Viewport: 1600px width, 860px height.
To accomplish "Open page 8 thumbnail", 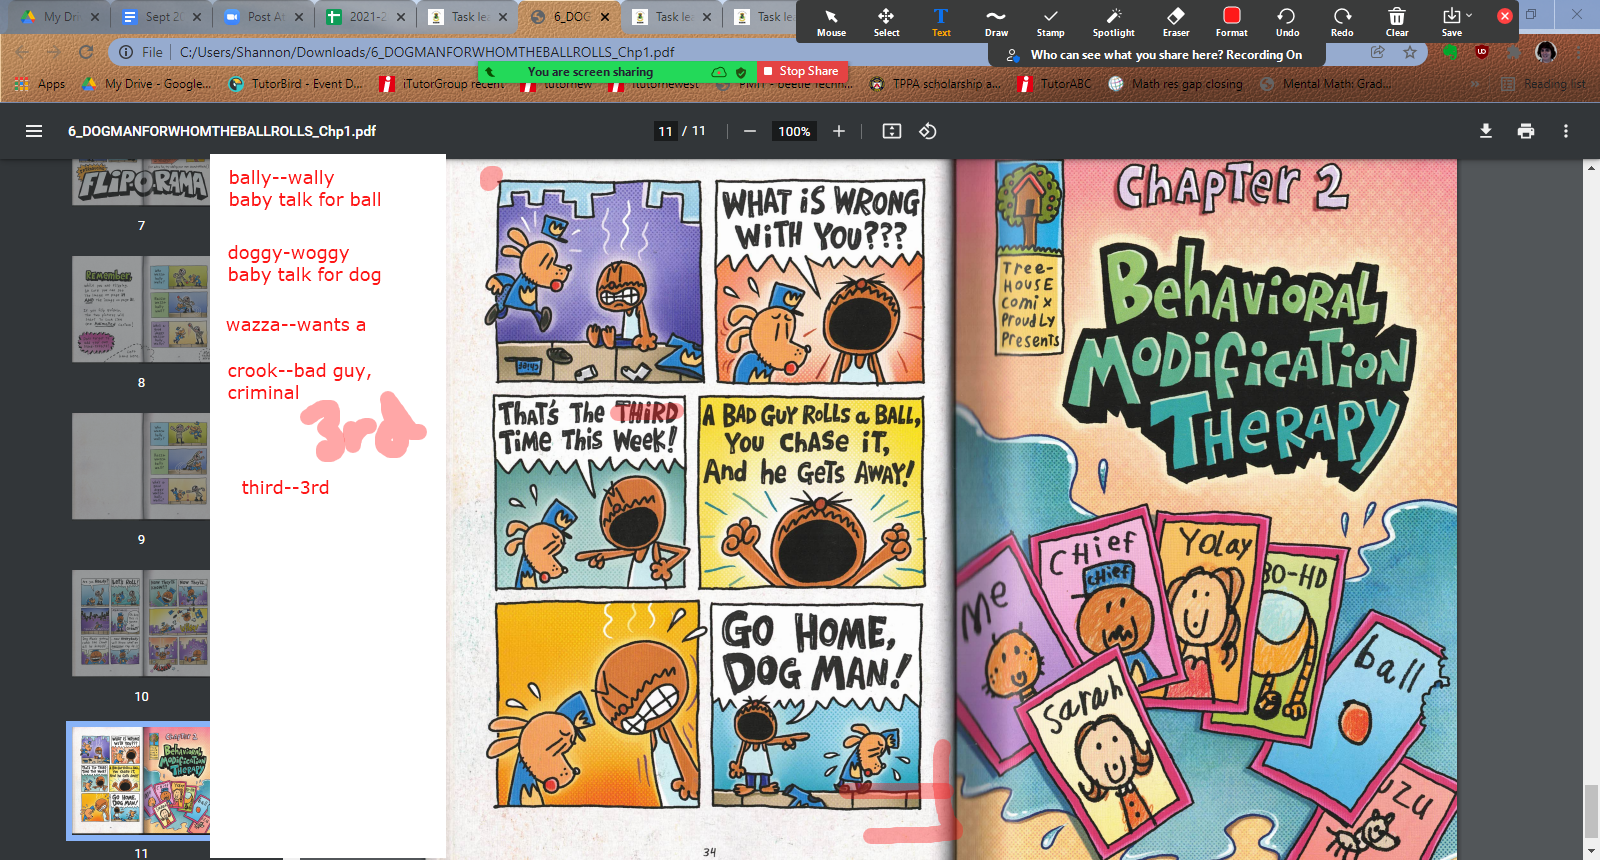I will [x=141, y=309].
